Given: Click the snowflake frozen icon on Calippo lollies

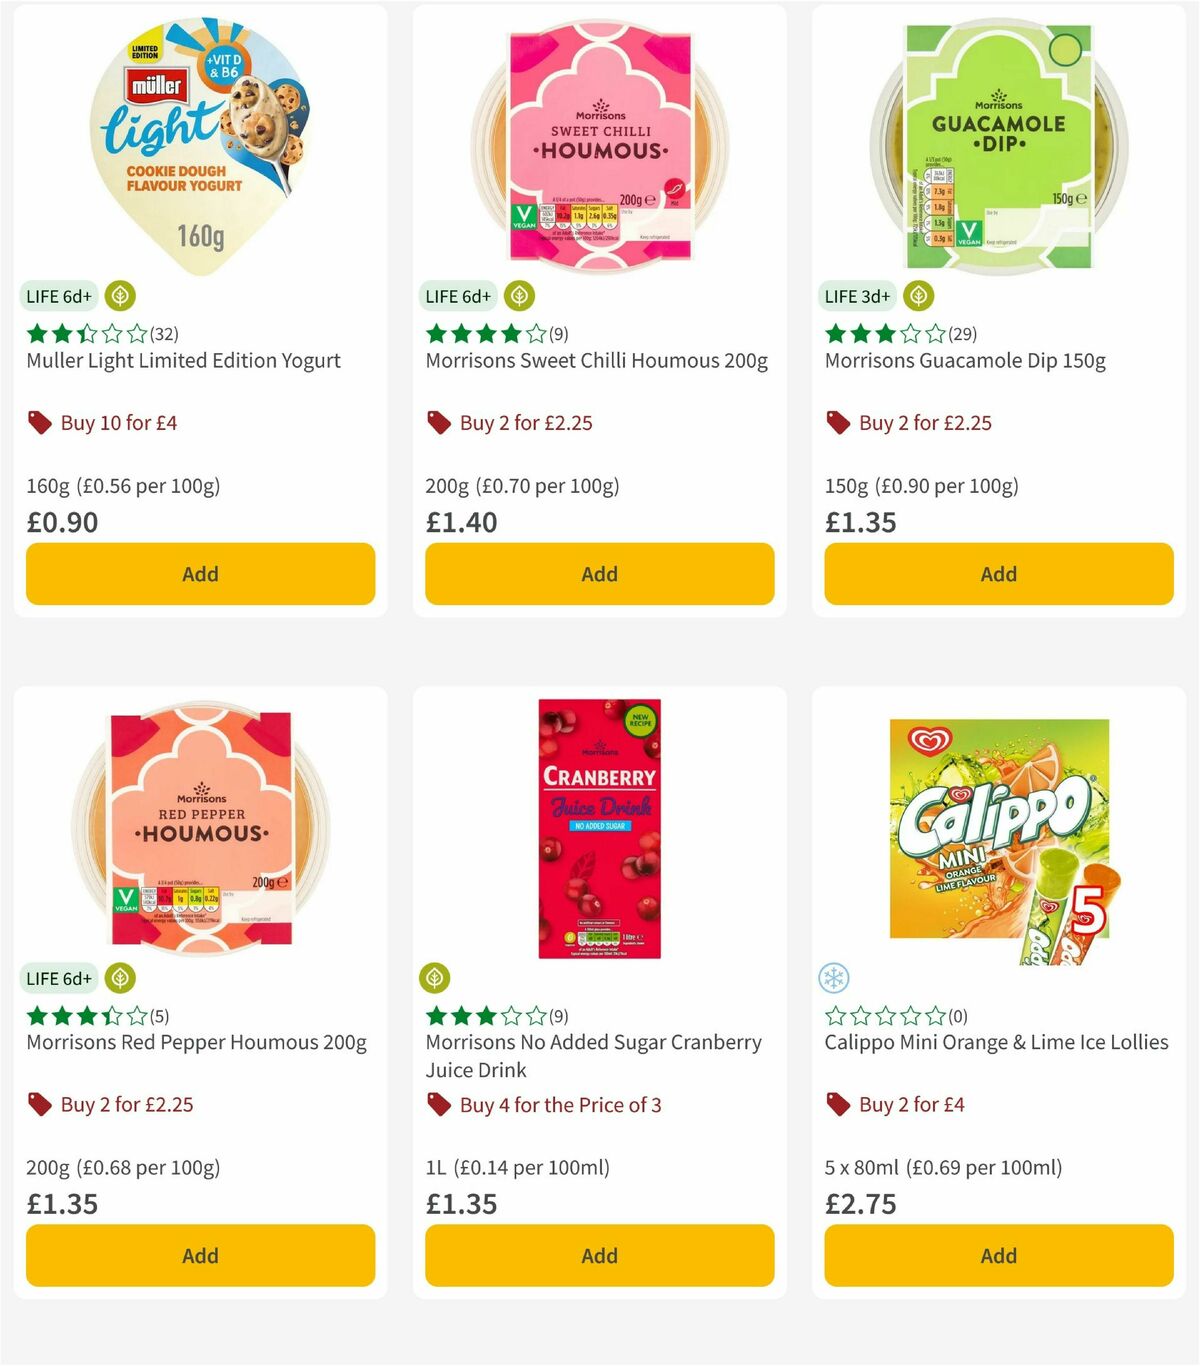Looking at the screenshot, I should tap(836, 978).
